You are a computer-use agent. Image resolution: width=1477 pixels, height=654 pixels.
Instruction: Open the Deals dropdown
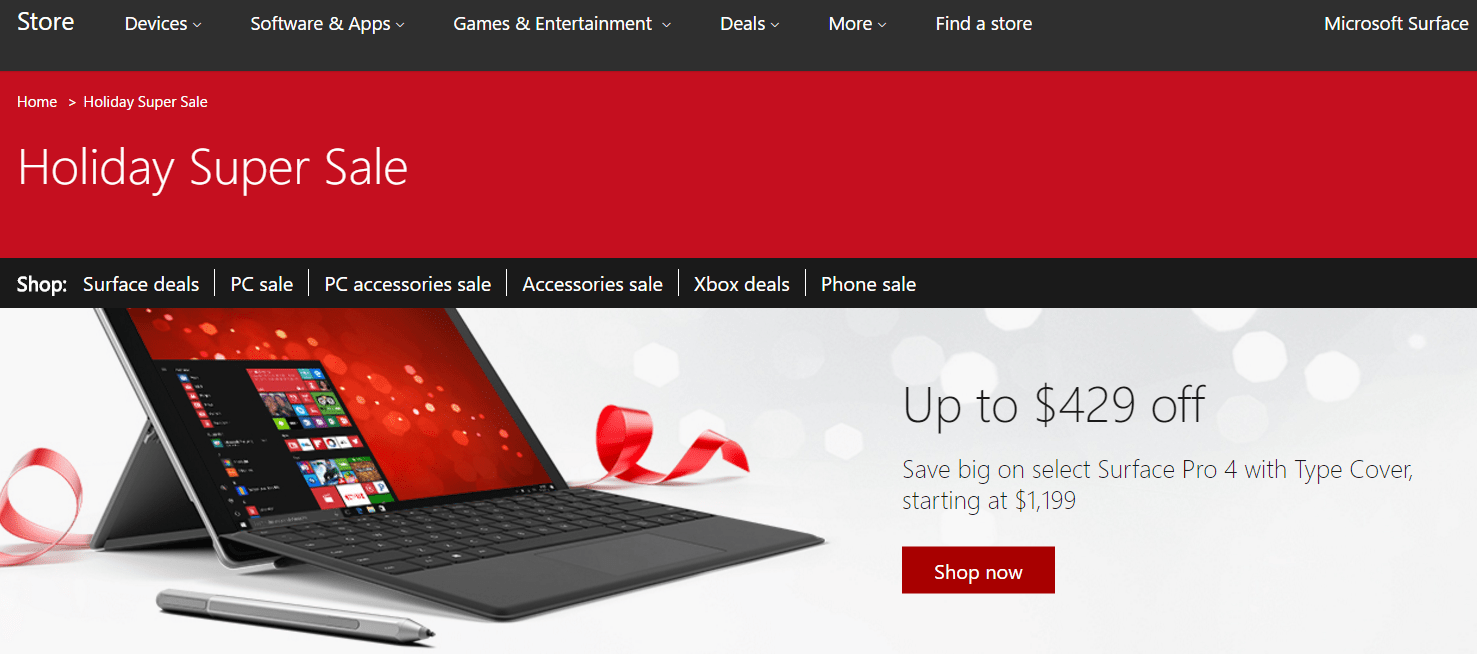pyautogui.click(x=750, y=24)
